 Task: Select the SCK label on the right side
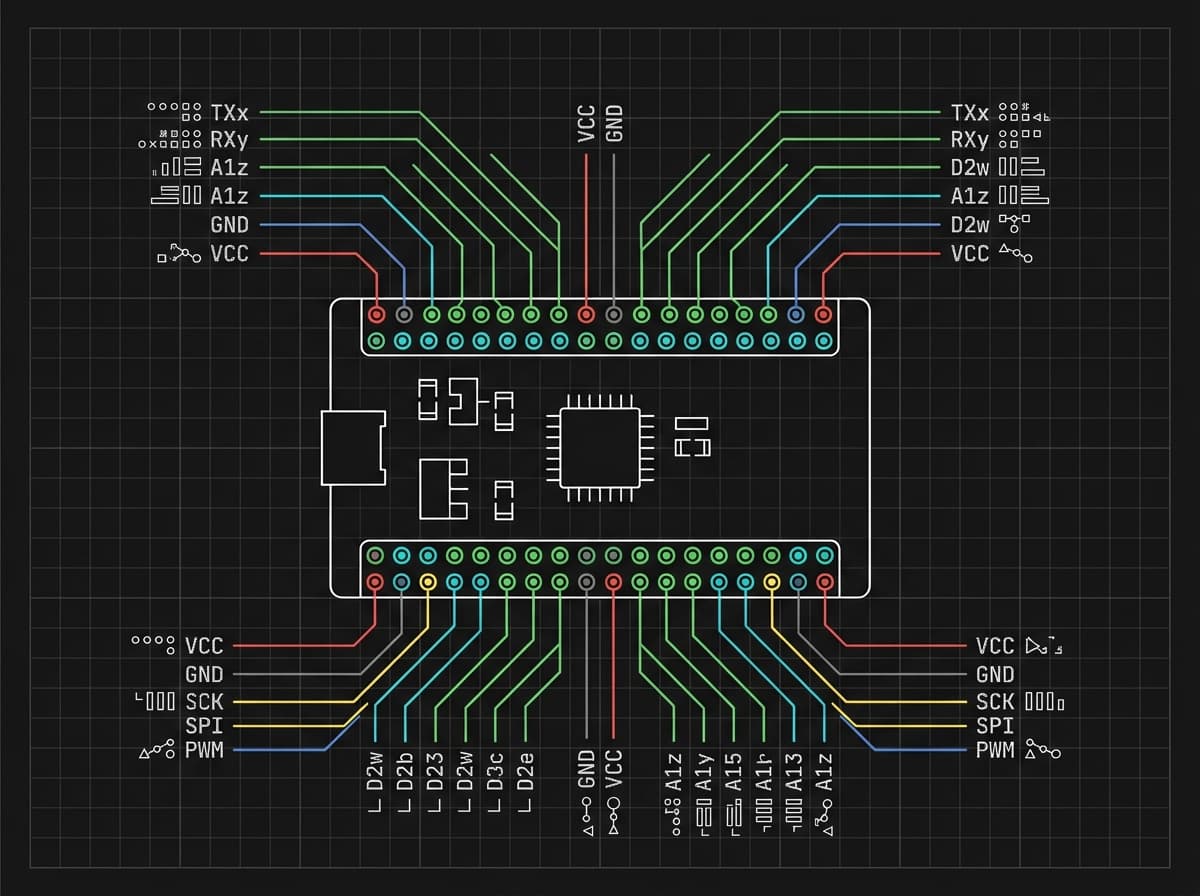pyautogui.click(x=995, y=702)
